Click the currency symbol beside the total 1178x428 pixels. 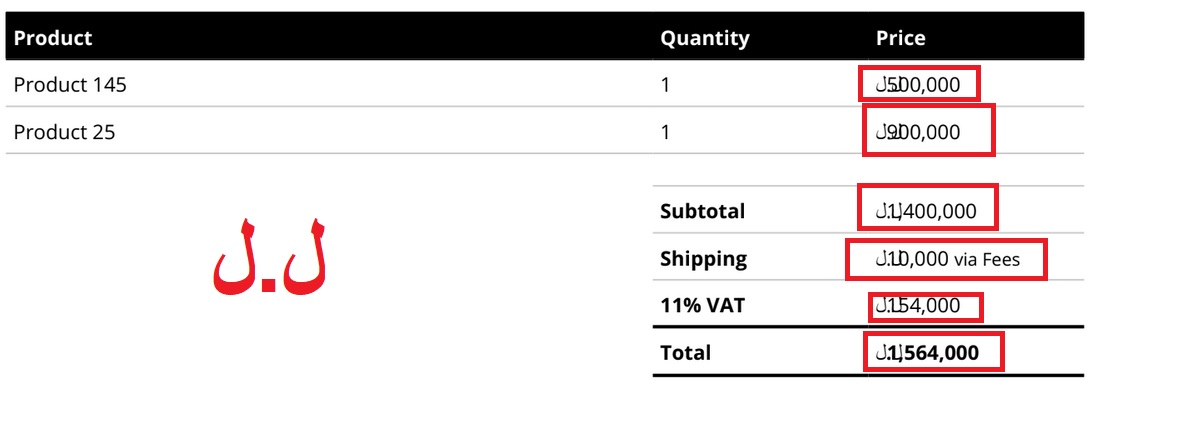[x=885, y=352]
